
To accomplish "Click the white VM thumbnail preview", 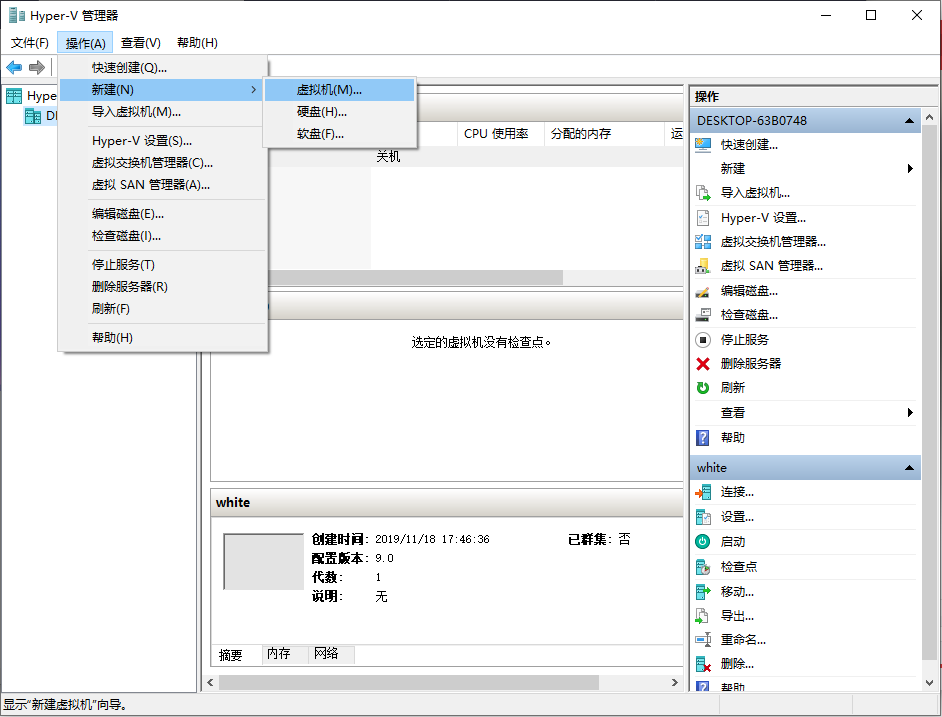I will pos(263,561).
